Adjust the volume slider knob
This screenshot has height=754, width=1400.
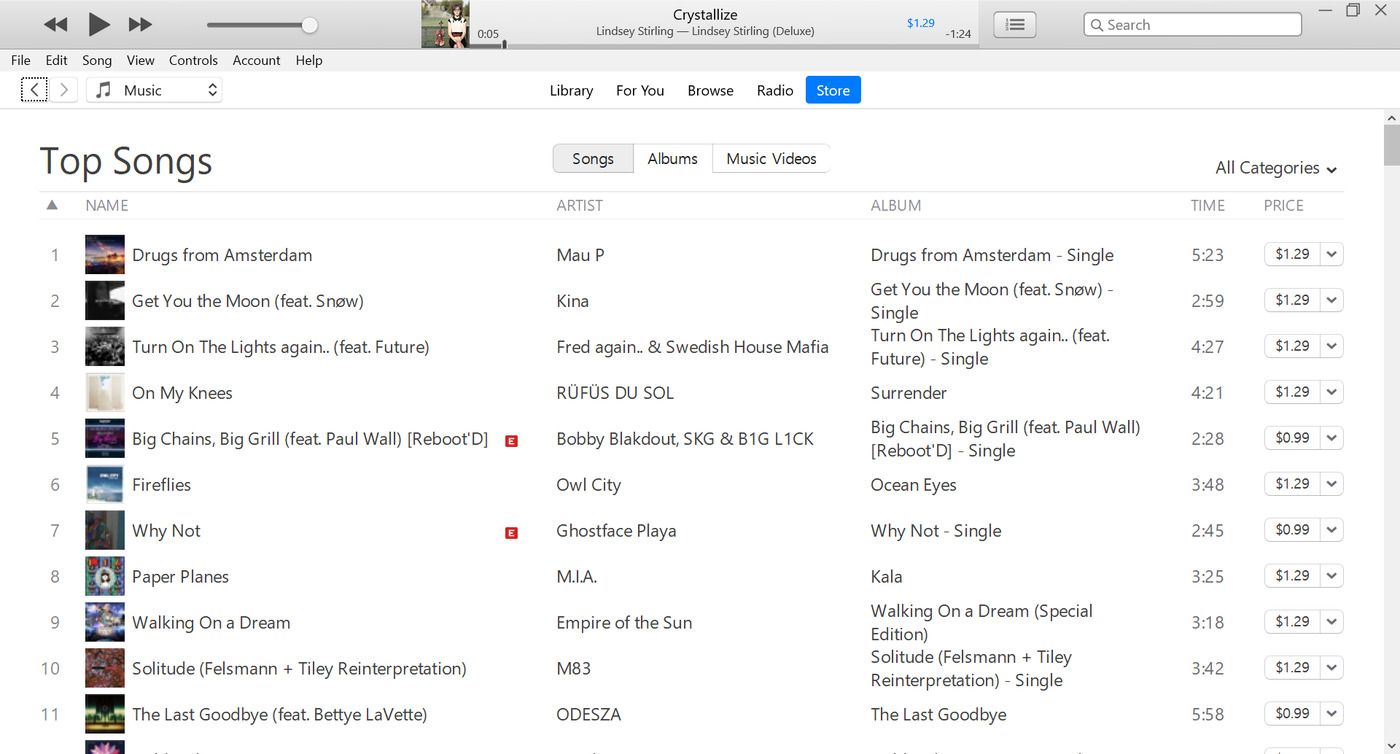(310, 25)
